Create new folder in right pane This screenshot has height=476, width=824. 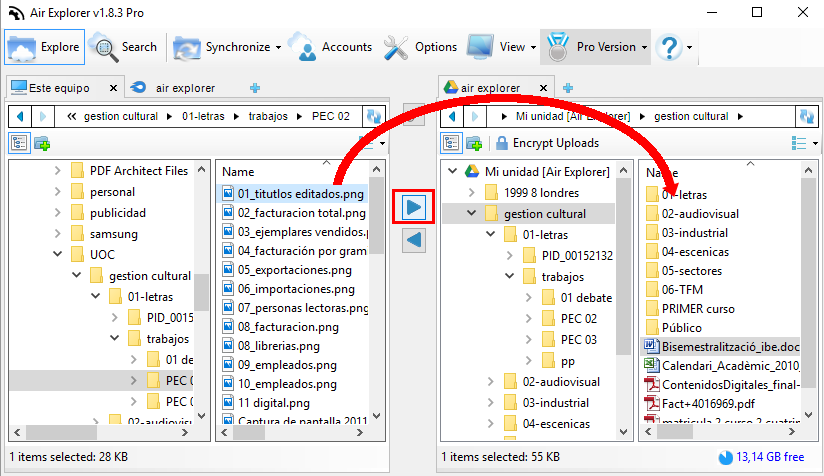[x=474, y=143]
